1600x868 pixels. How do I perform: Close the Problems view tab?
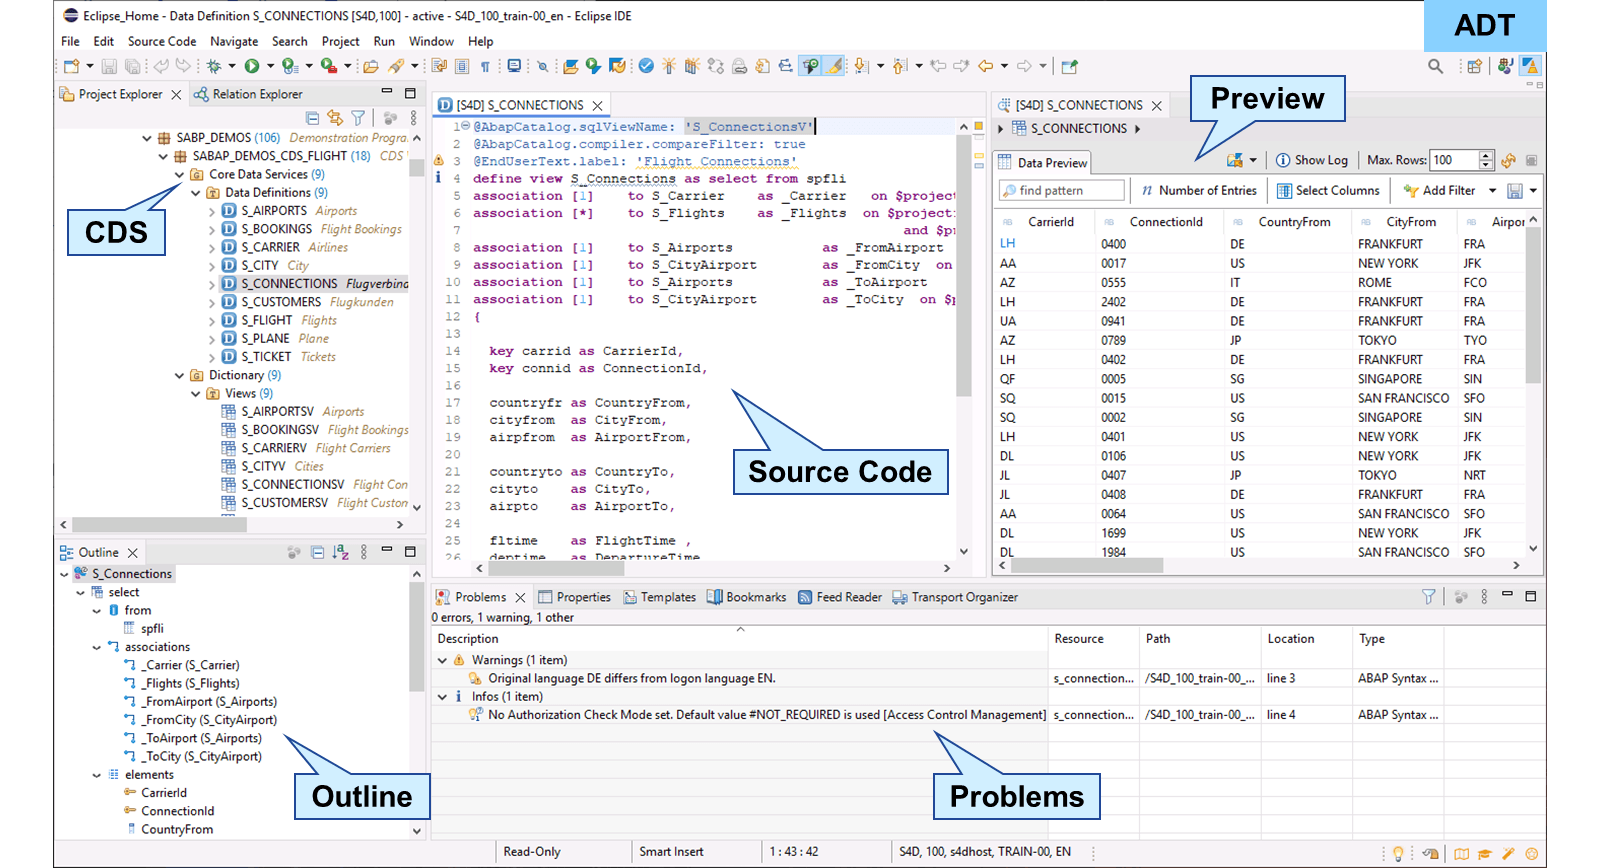pyautogui.click(x=520, y=597)
